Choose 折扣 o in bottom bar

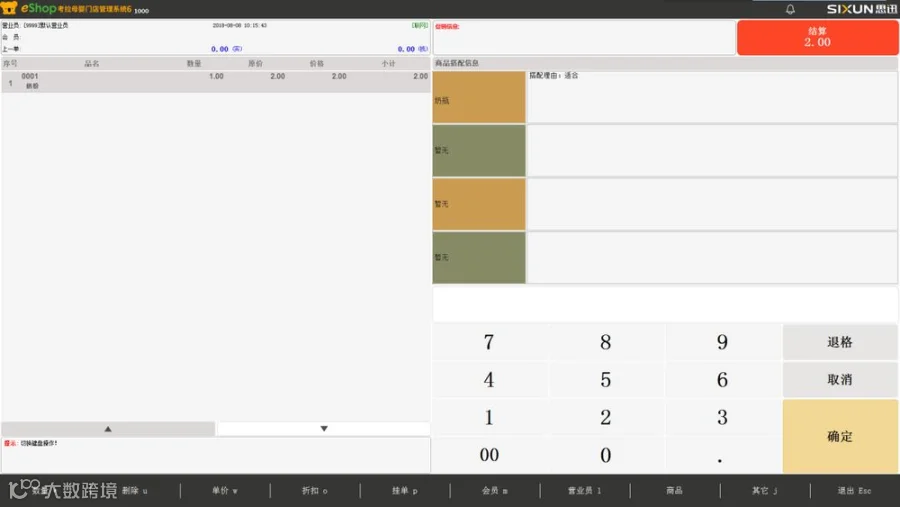pos(315,491)
